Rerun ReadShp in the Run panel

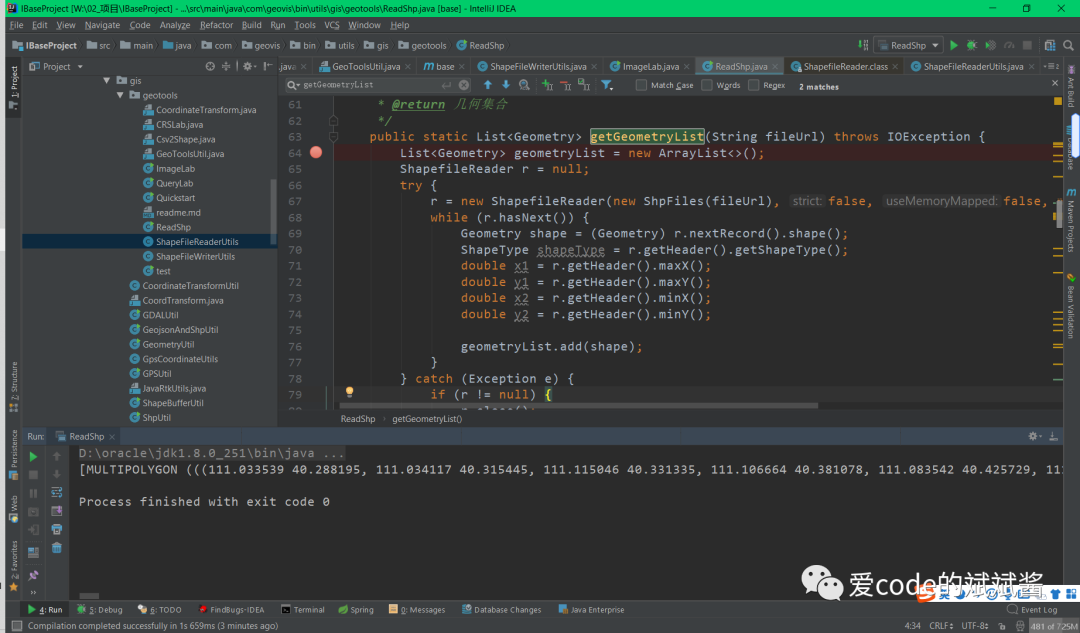(x=33, y=457)
